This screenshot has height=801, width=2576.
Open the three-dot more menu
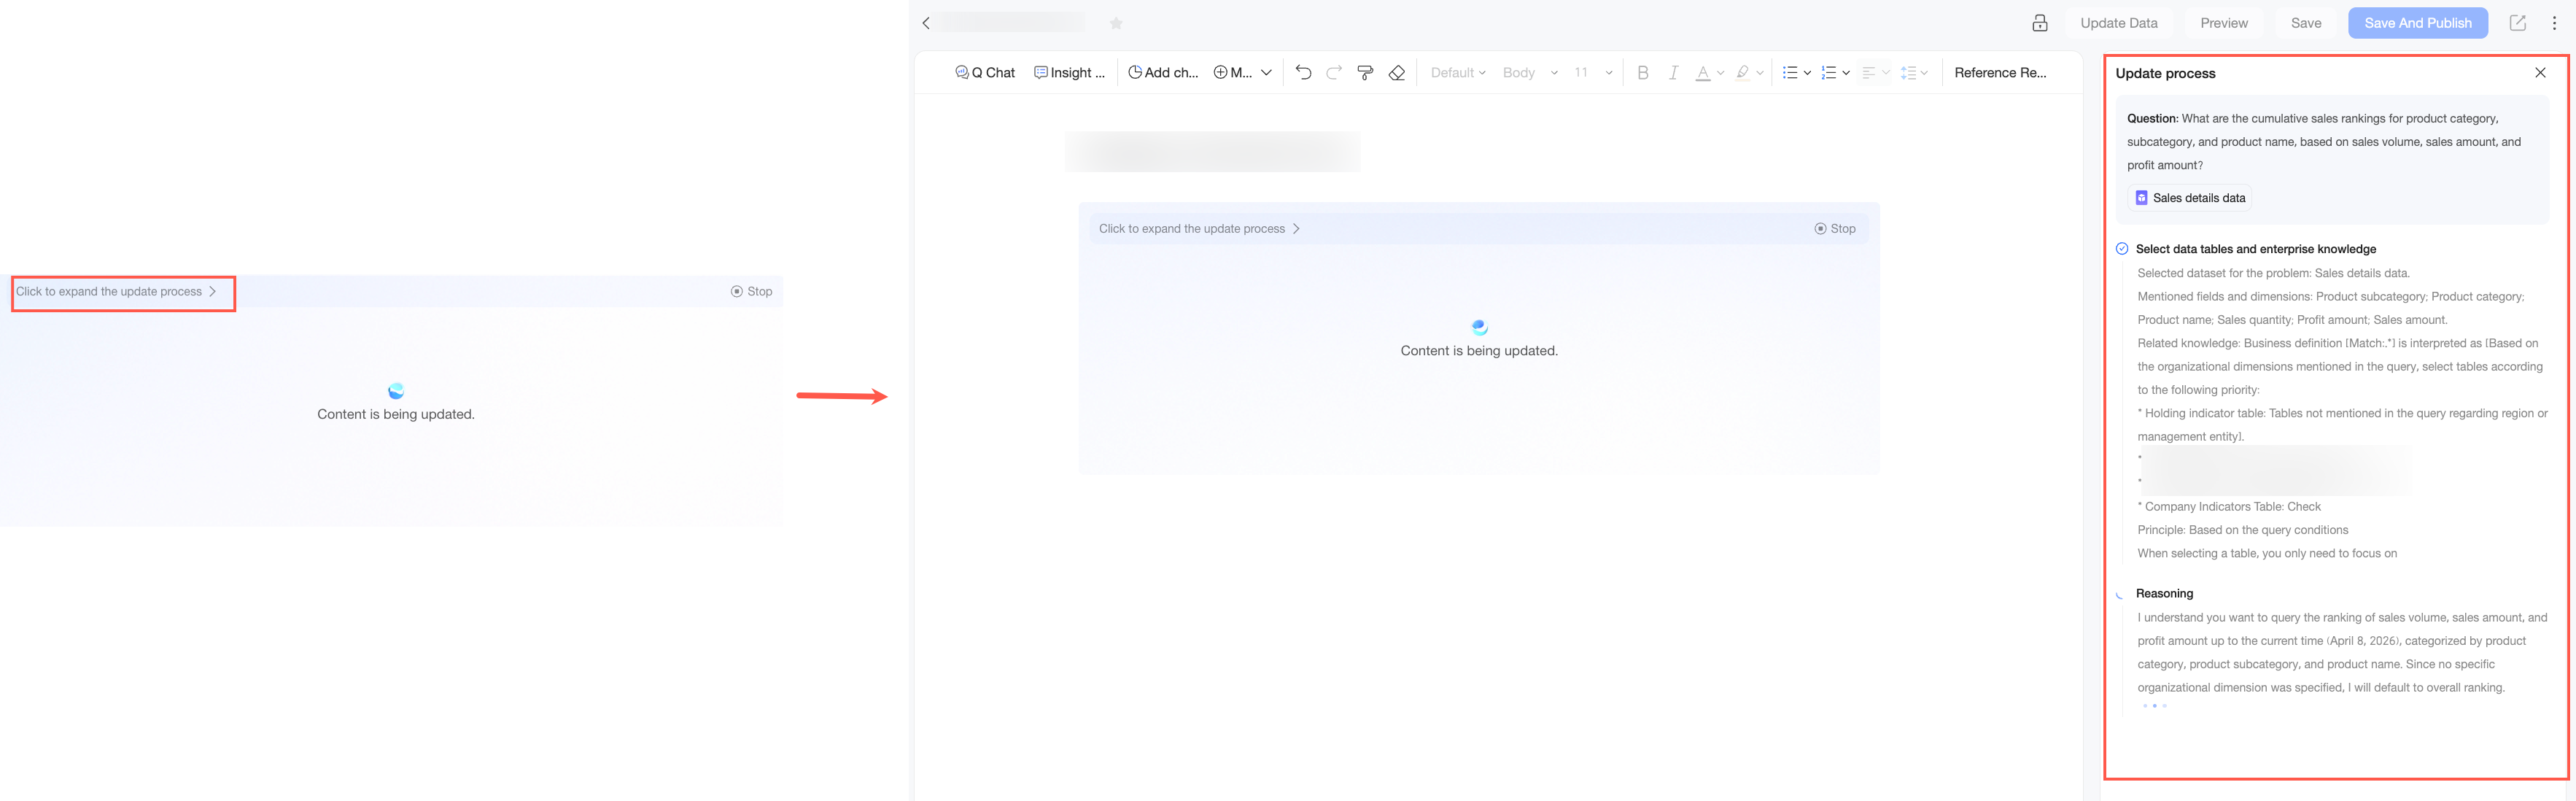click(x=2554, y=23)
